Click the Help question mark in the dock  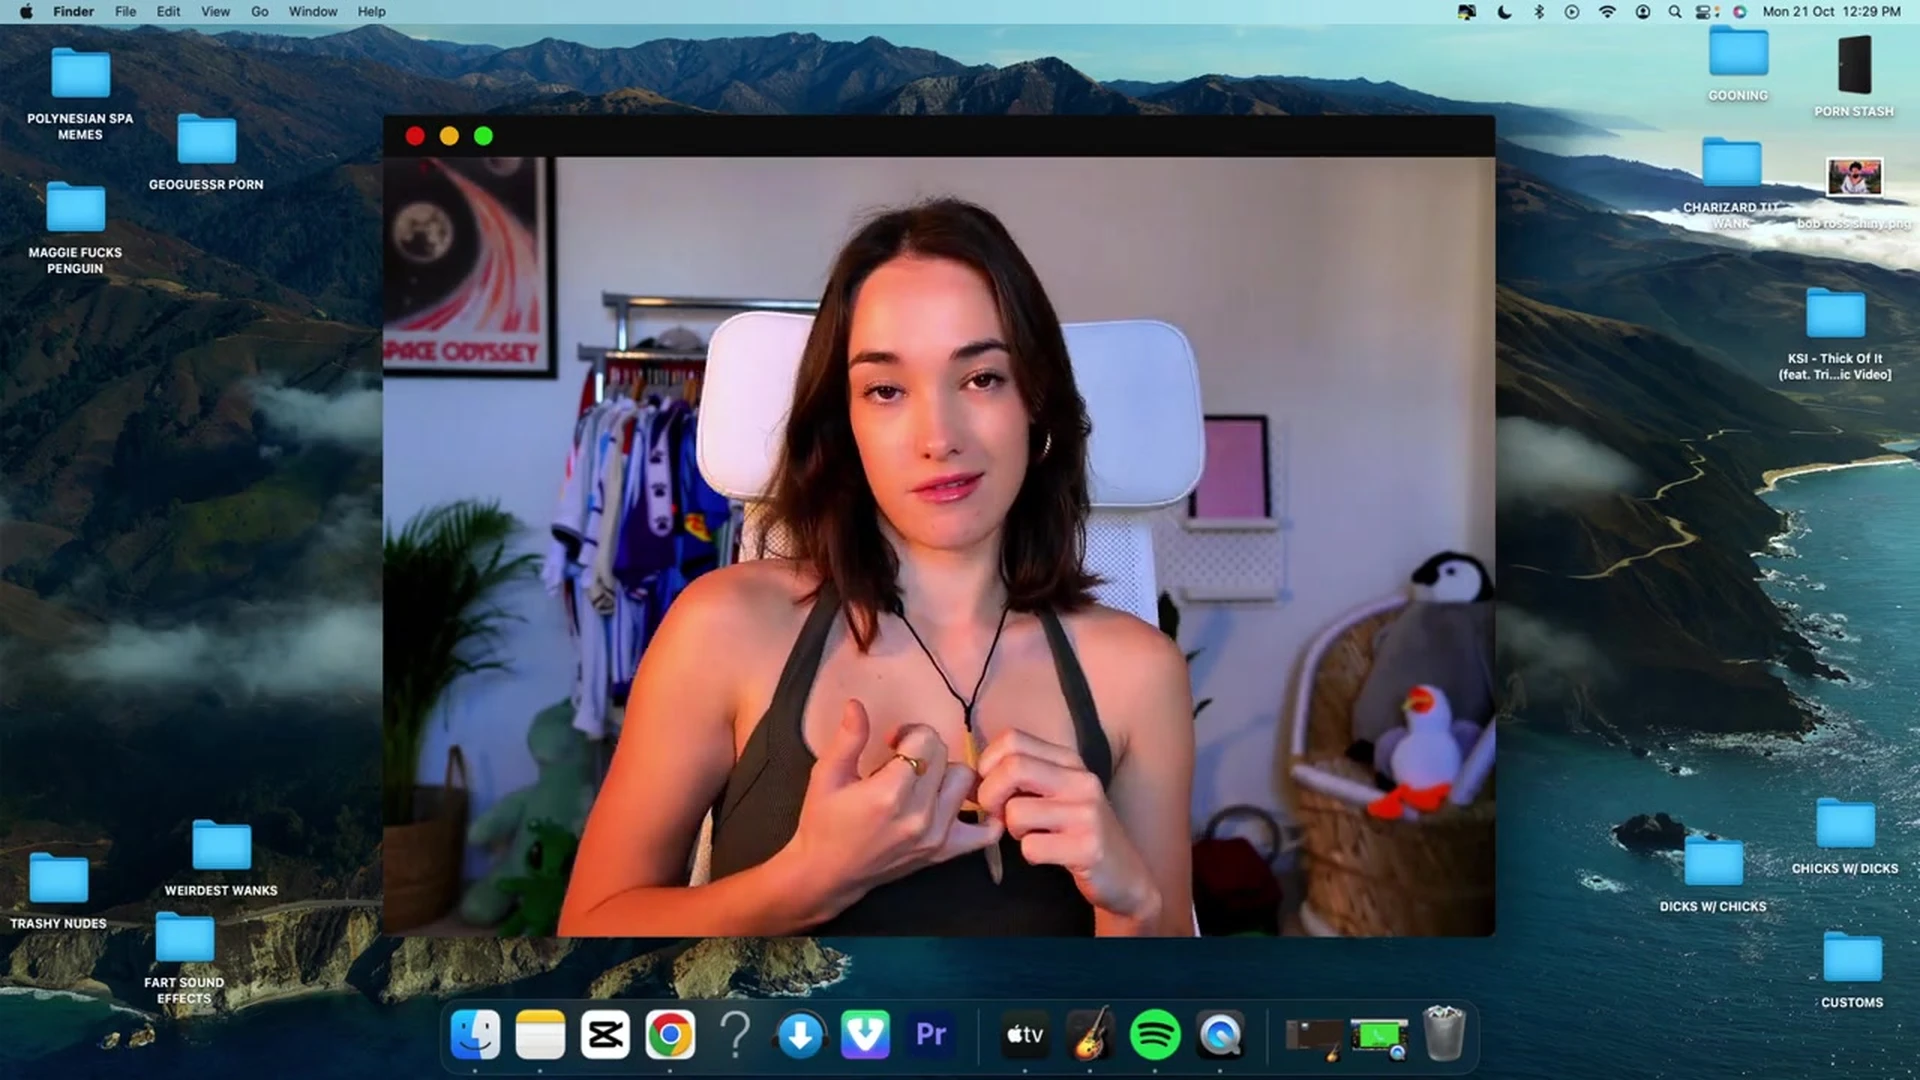pyautogui.click(x=736, y=1035)
